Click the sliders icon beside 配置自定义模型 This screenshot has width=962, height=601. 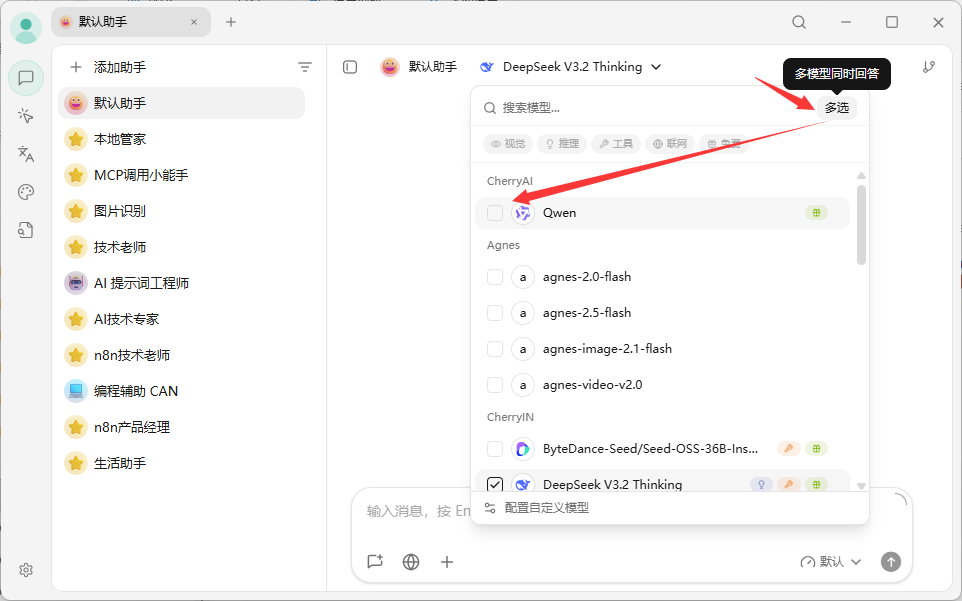pyautogui.click(x=490, y=508)
